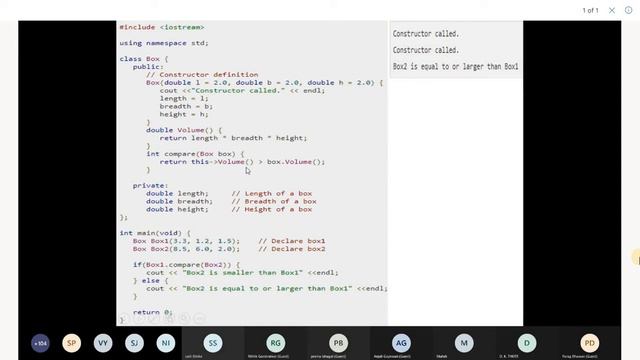640x360 pixels.
Task: Close the image viewer with the X
Action: 611,10
